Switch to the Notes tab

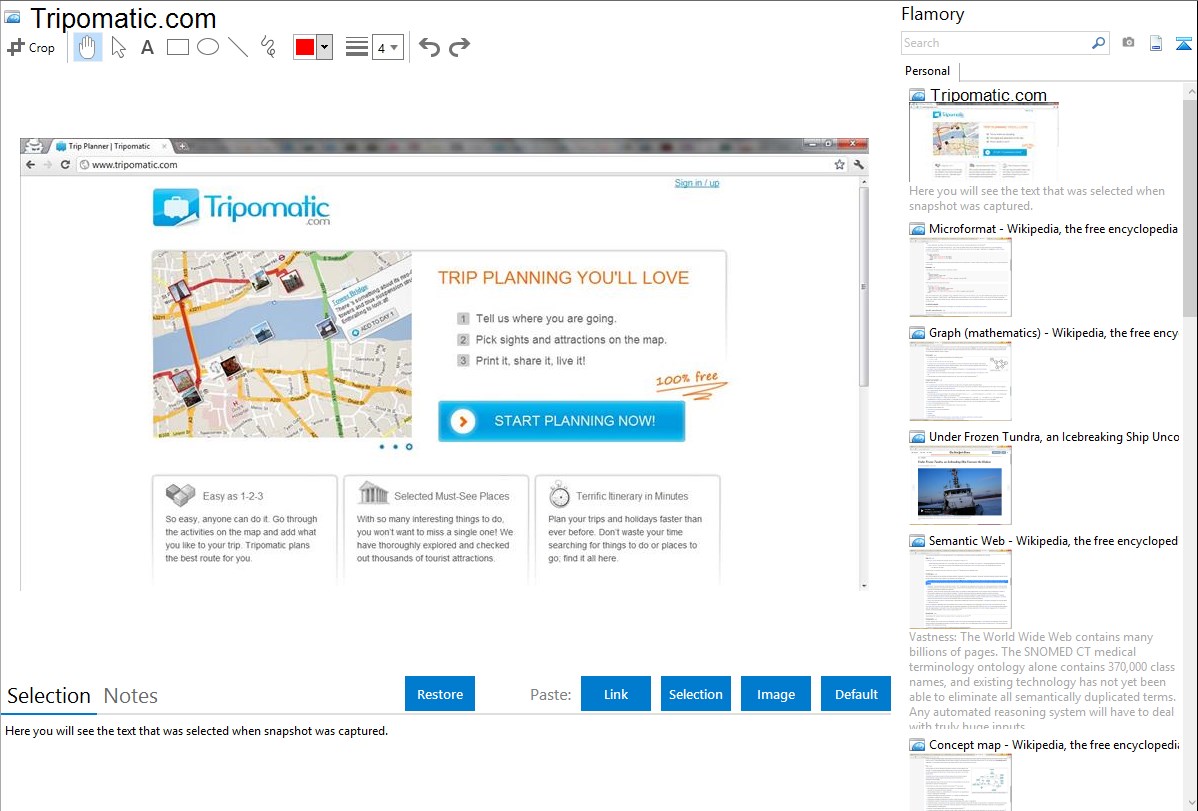point(131,696)
